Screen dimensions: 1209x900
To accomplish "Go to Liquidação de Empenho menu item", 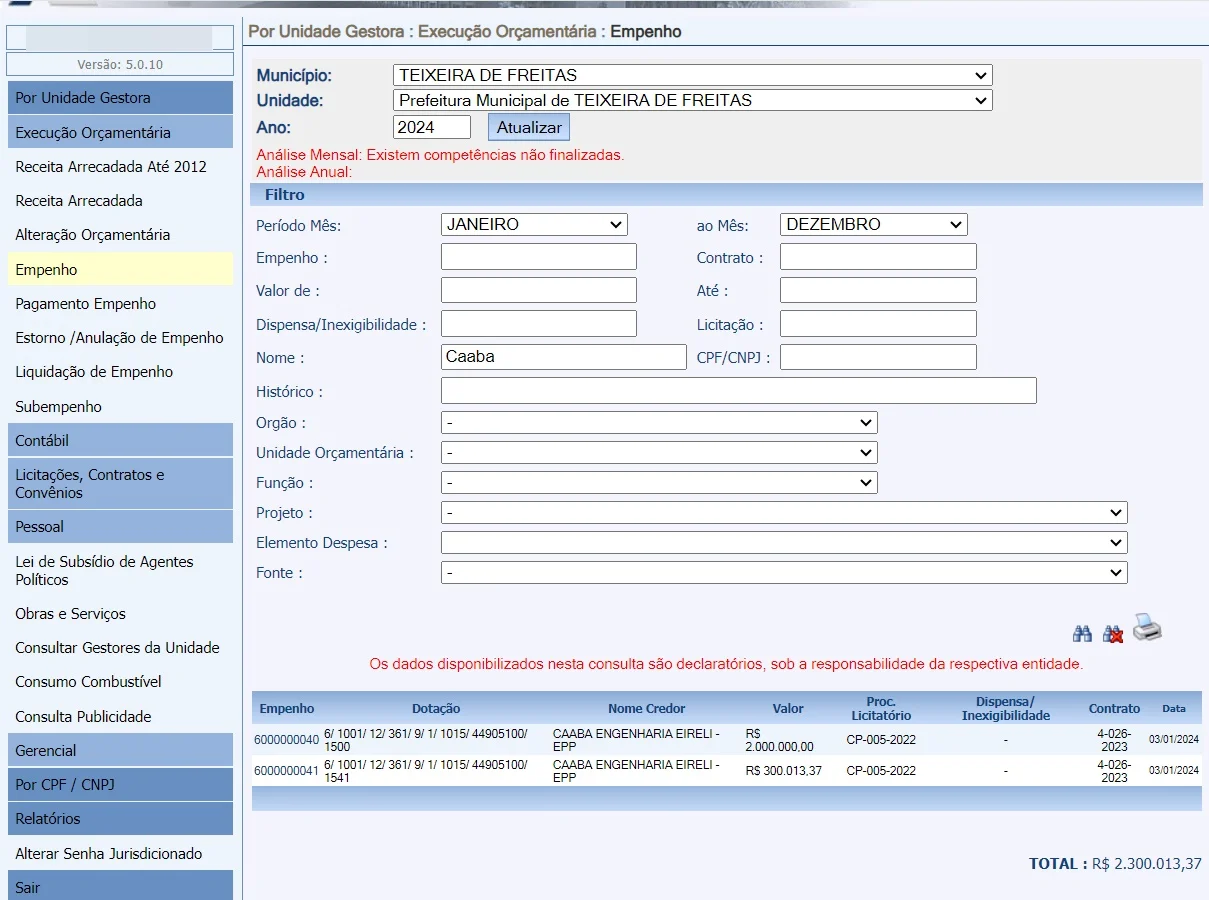I will click(94, 372).
